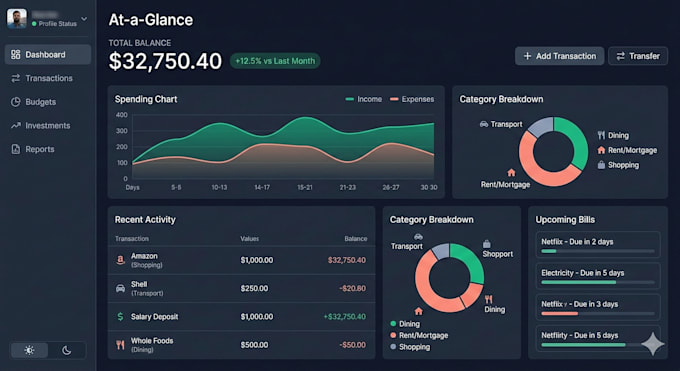Viewport: 680px width, 371px height.
Task: Click the Transactions arrows icon
Action: click(x=16, y=78)
